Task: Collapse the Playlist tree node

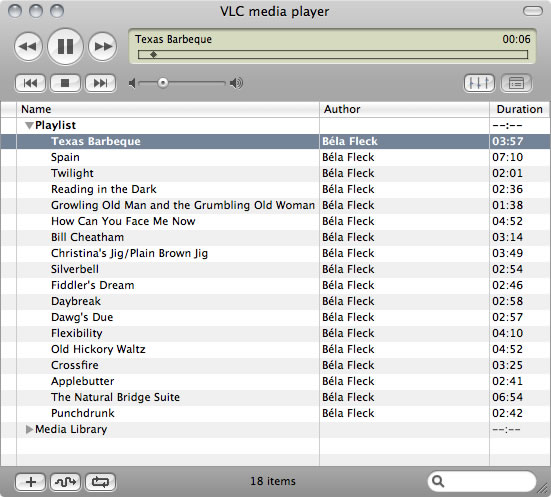Action: [x=29, y=125]
